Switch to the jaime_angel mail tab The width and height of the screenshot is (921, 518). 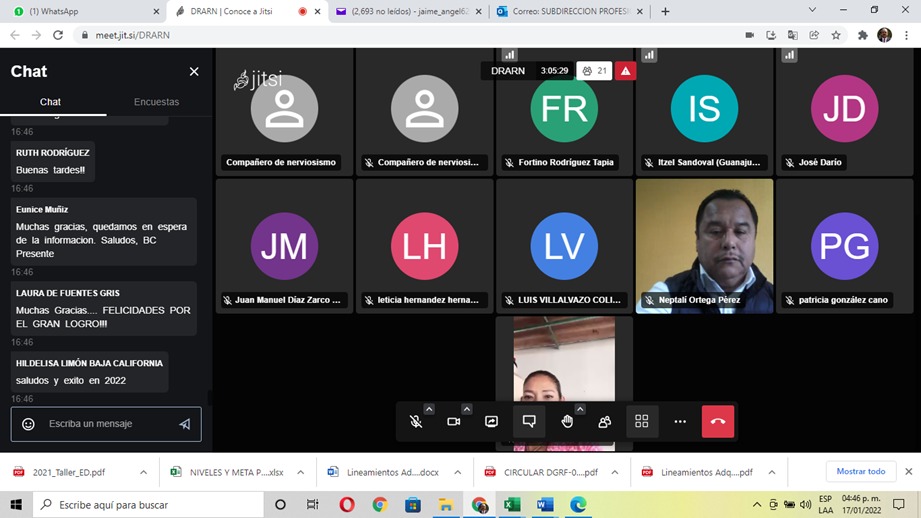coord(409,11)
